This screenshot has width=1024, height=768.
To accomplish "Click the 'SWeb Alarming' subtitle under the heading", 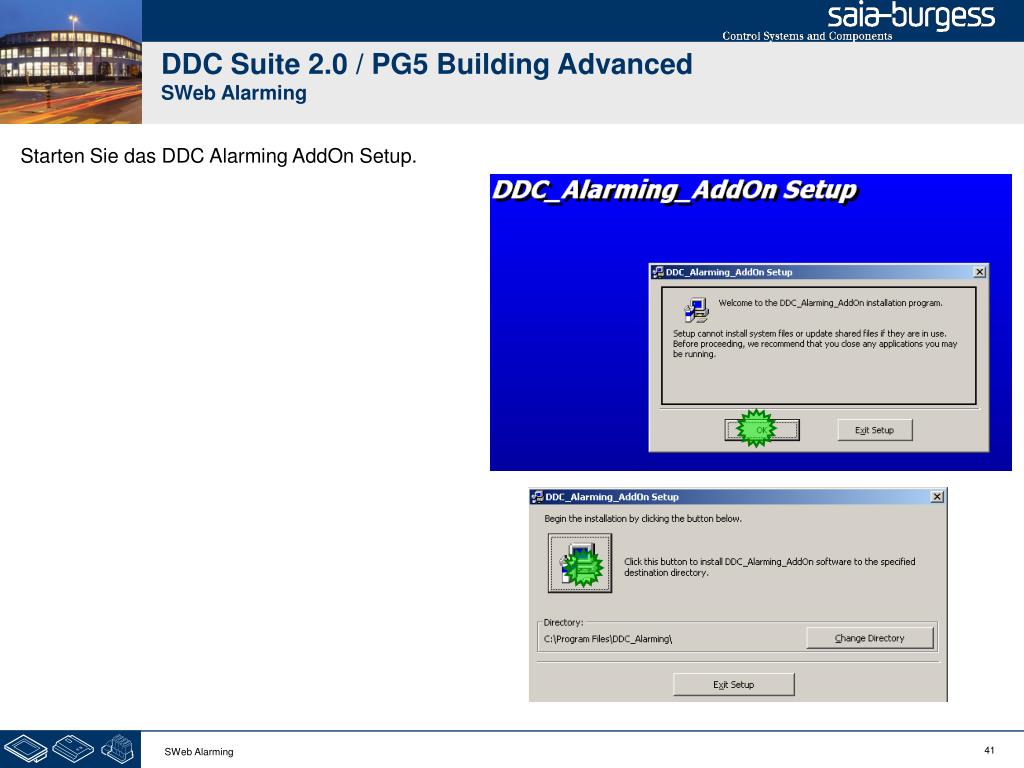I will [234, 93].
